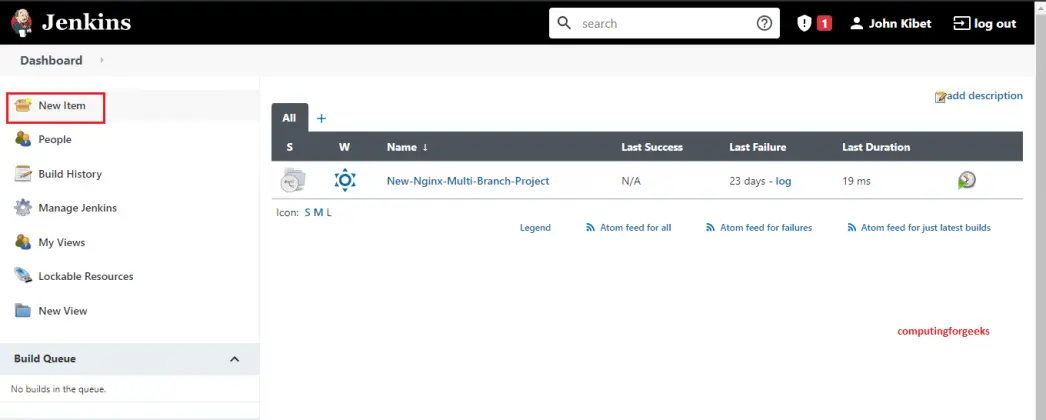Click the add description link

pyautogui.click(x=983, y=96)
